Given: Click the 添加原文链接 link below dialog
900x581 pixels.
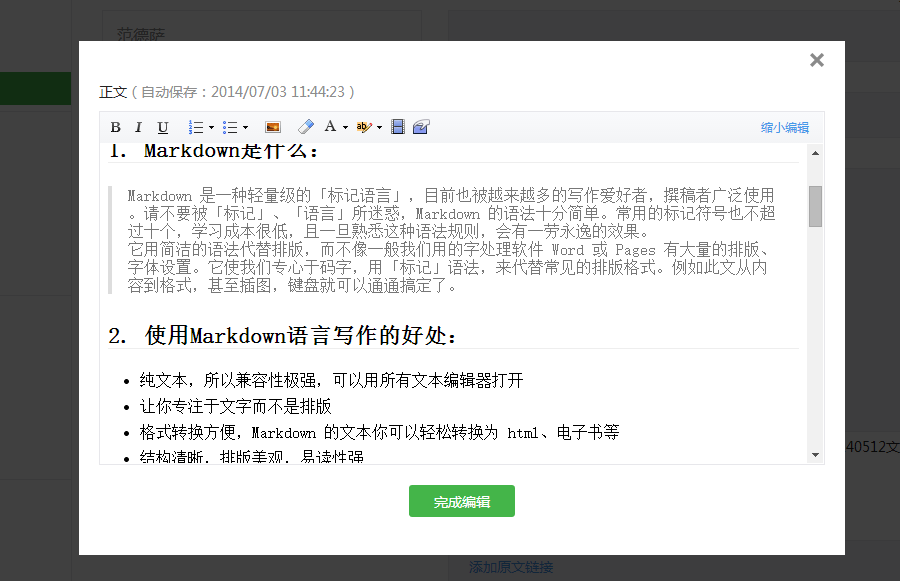Looking at the screenshot, I should [511, 568].
